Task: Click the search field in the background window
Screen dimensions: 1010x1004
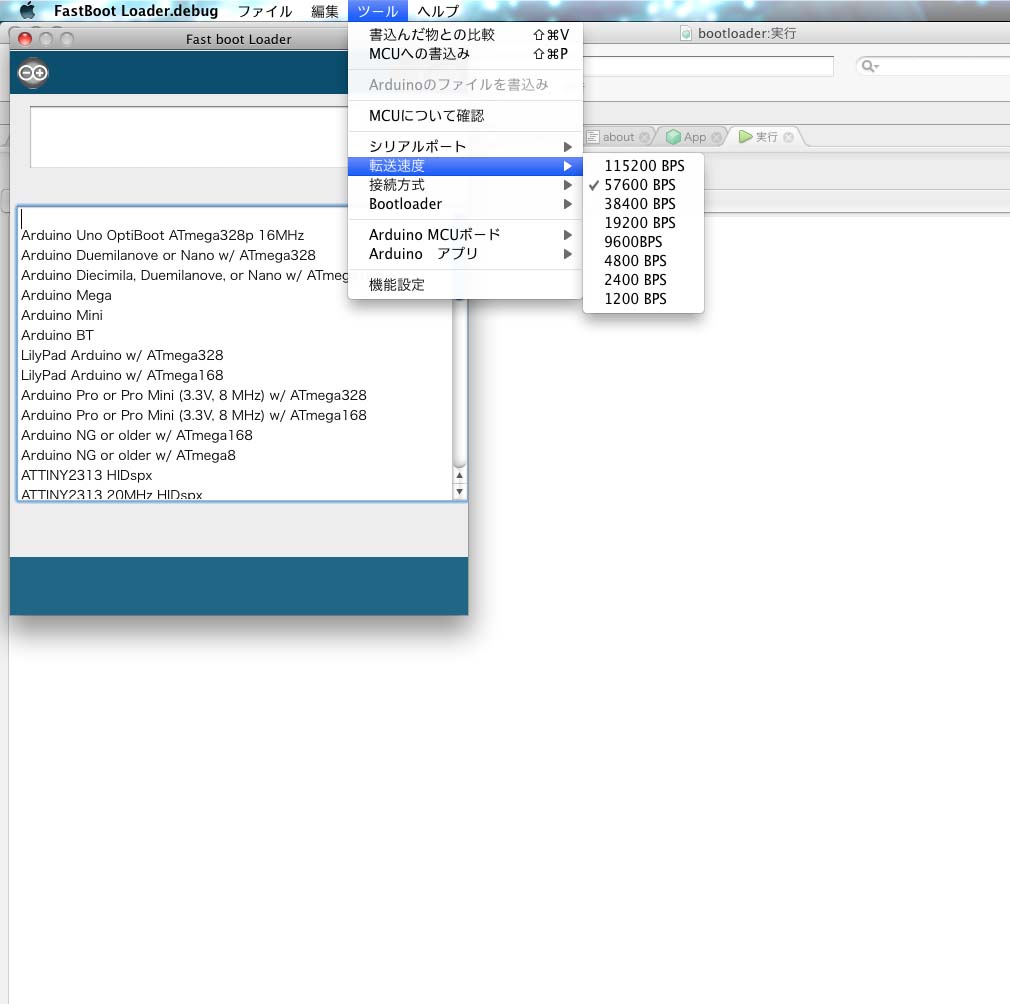Action: point(934,66)
